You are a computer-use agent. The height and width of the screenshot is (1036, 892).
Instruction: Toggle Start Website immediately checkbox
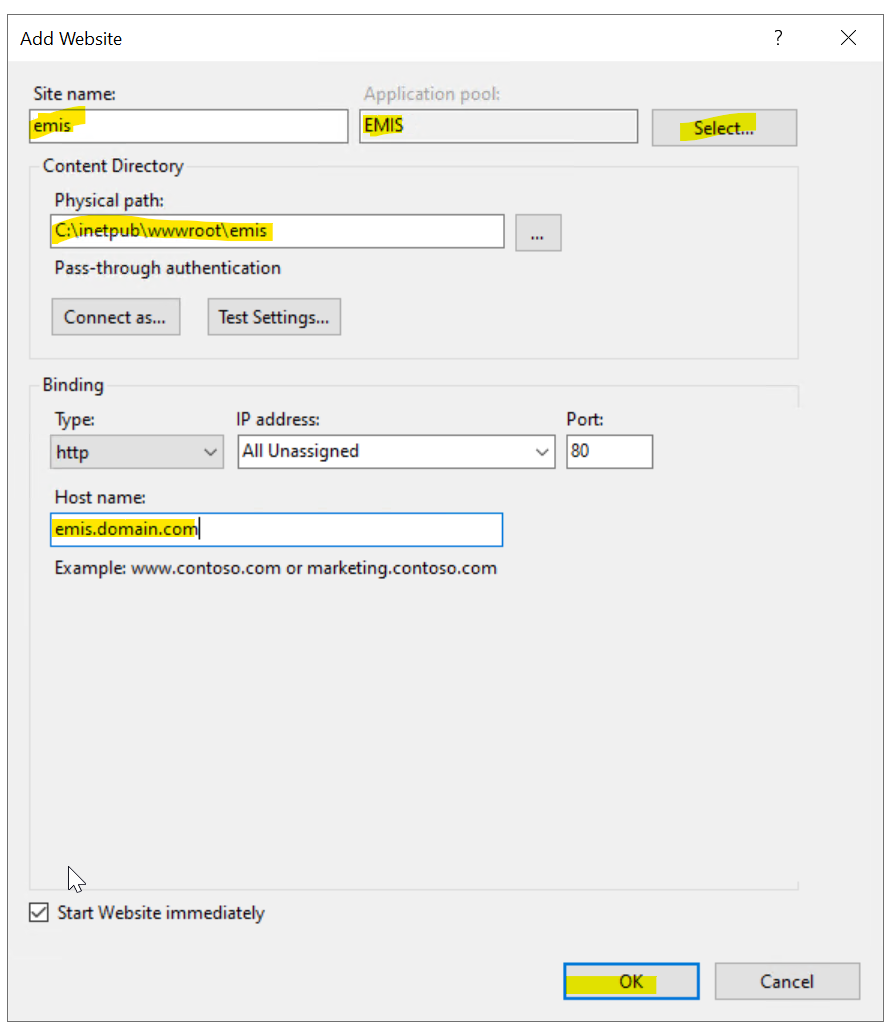(39, 913)
